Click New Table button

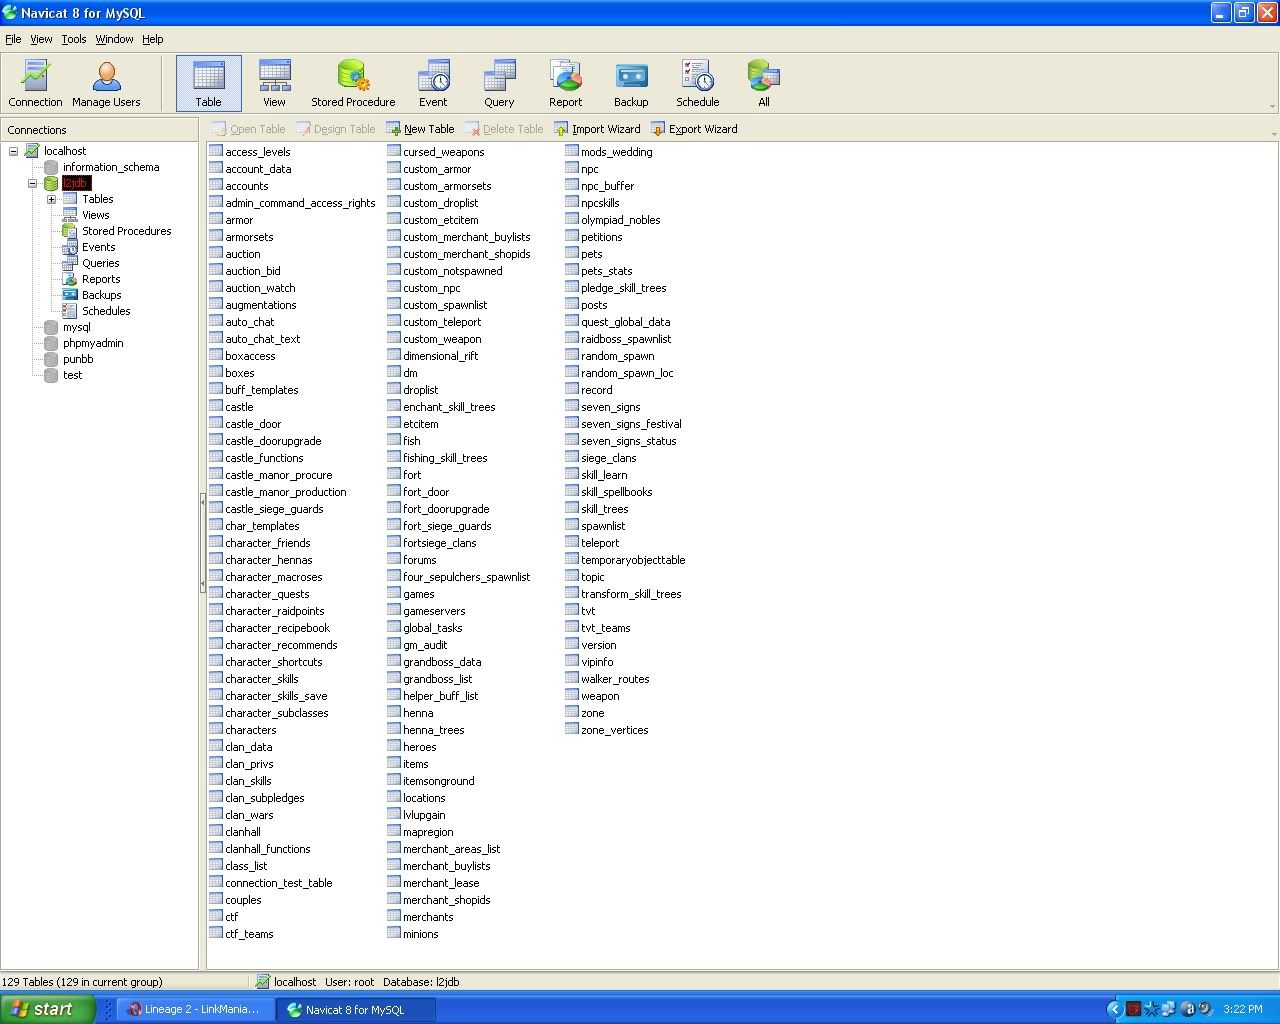(420, 129)
